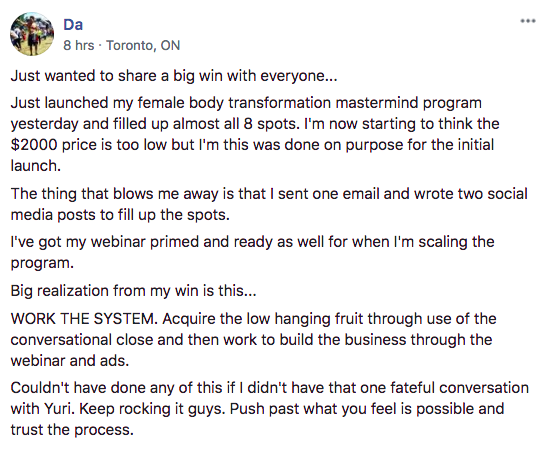Viewport: 542px width, 455px height.
Task: Click the "Keep rocking it guys" sentence
Action: (153, 409)
